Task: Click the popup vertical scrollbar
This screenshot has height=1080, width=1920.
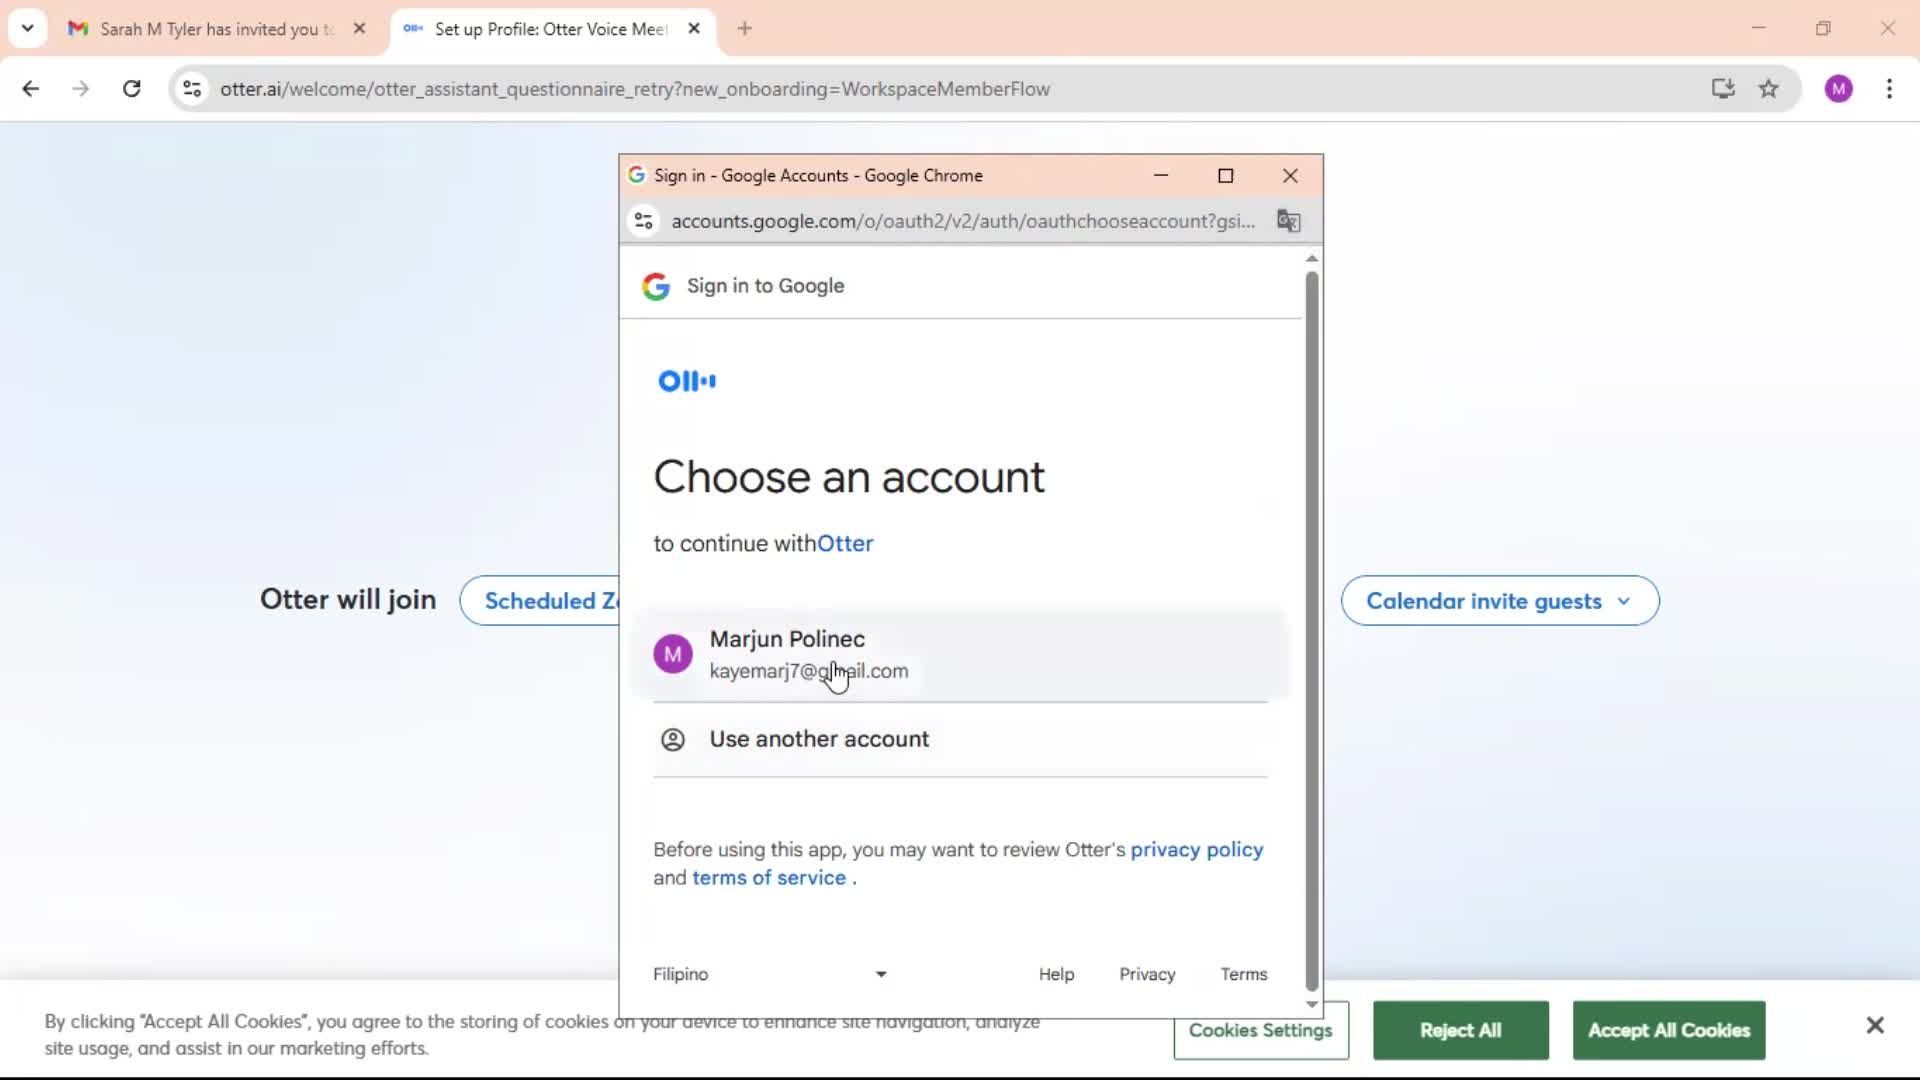Action: [1312, 630]
